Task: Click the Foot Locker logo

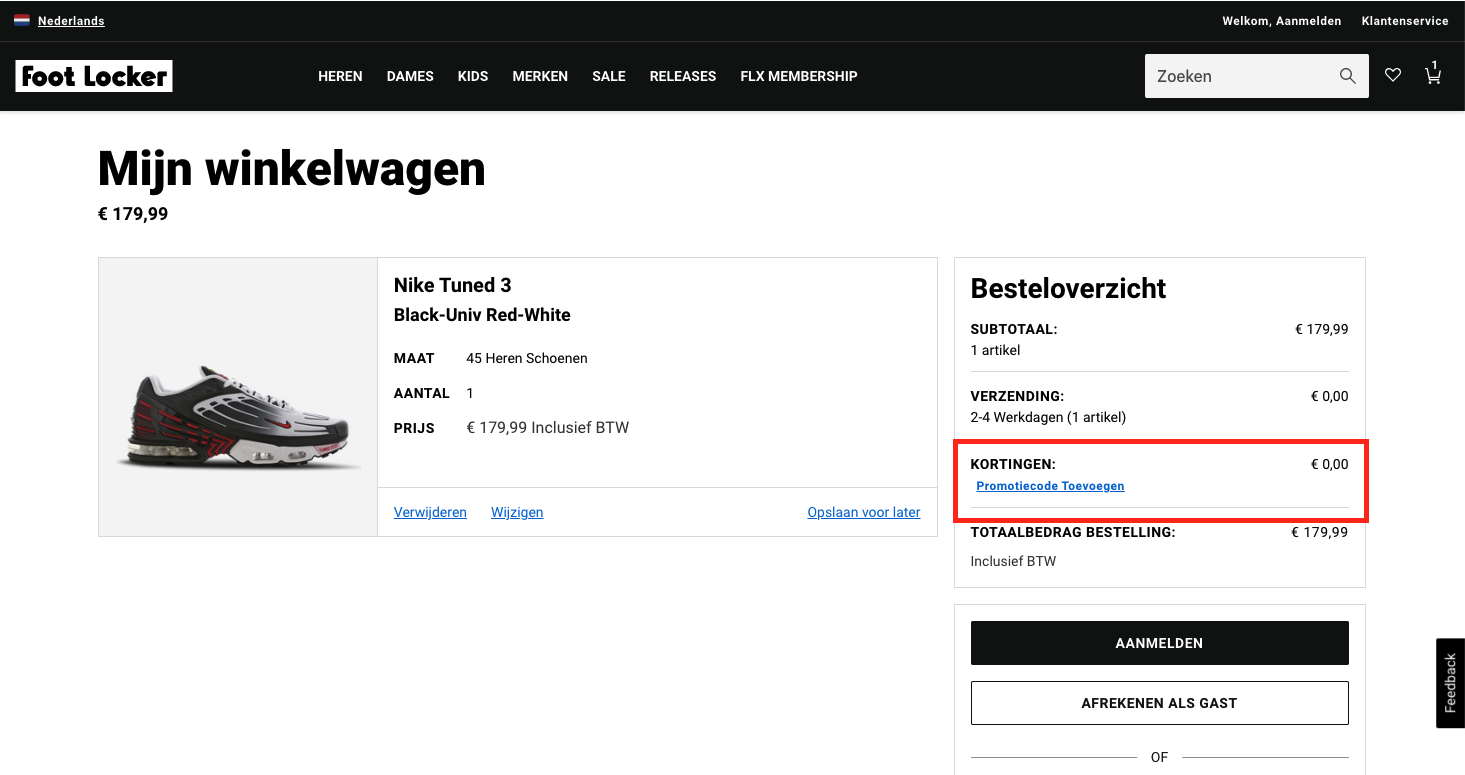Action: (x=94, y=76)
